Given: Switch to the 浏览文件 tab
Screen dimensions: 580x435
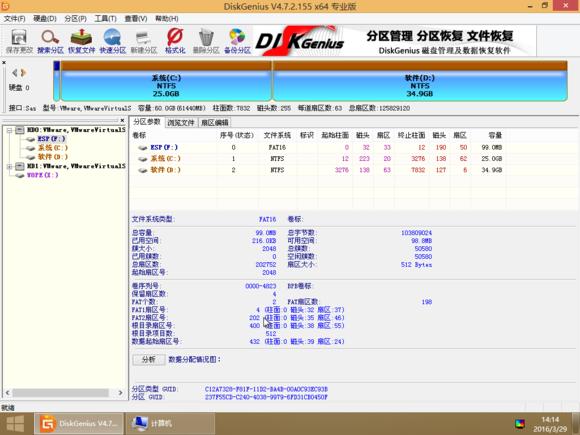Looking at the screenshot, I should [181, 122].
